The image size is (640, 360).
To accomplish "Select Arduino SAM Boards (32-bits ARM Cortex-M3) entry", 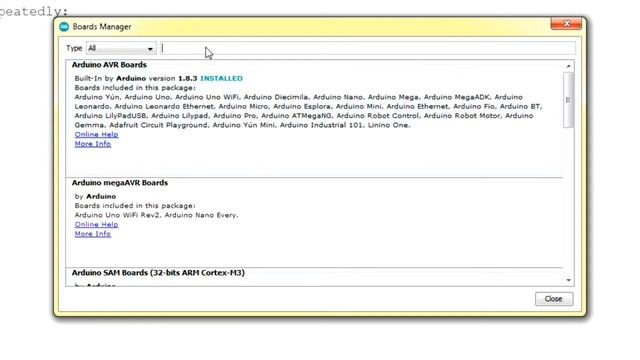I will 158,273.
